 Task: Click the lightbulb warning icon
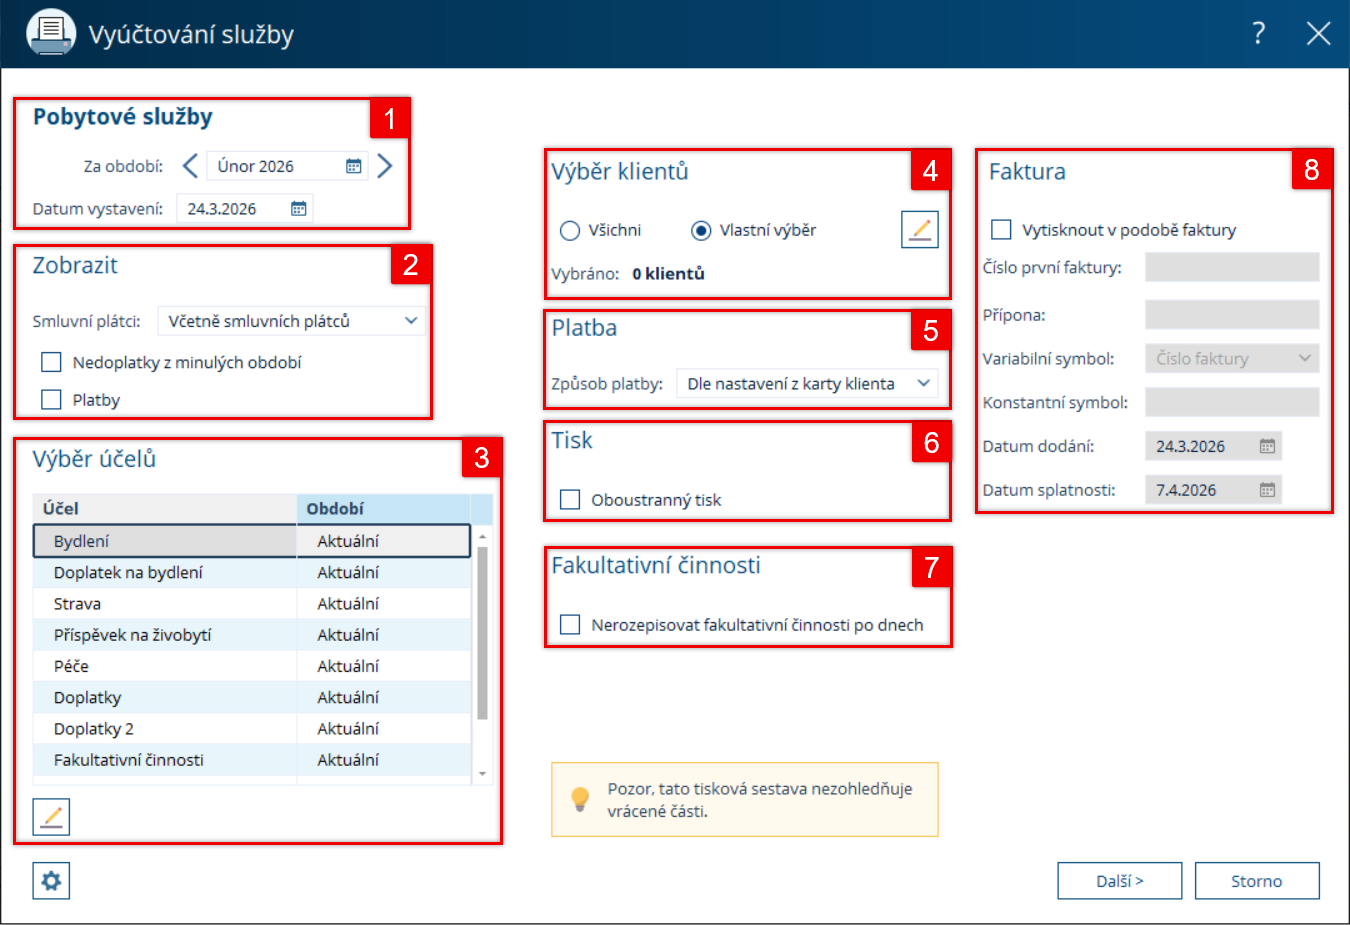[580, 799]
